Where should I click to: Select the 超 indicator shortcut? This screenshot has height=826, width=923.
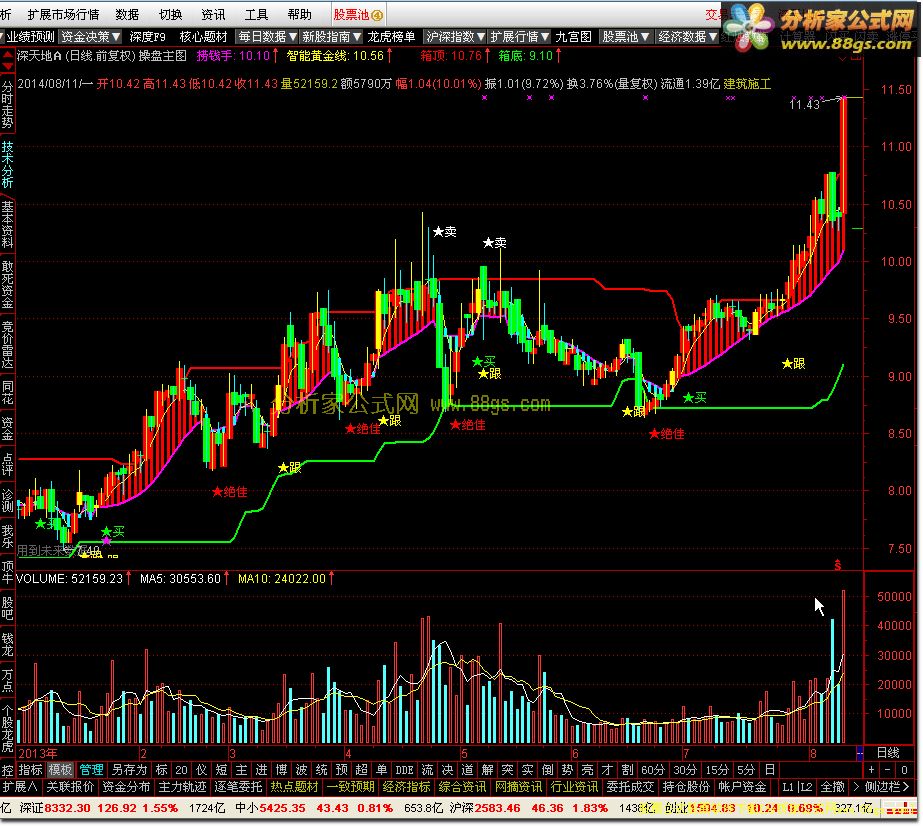coord(361,770)
